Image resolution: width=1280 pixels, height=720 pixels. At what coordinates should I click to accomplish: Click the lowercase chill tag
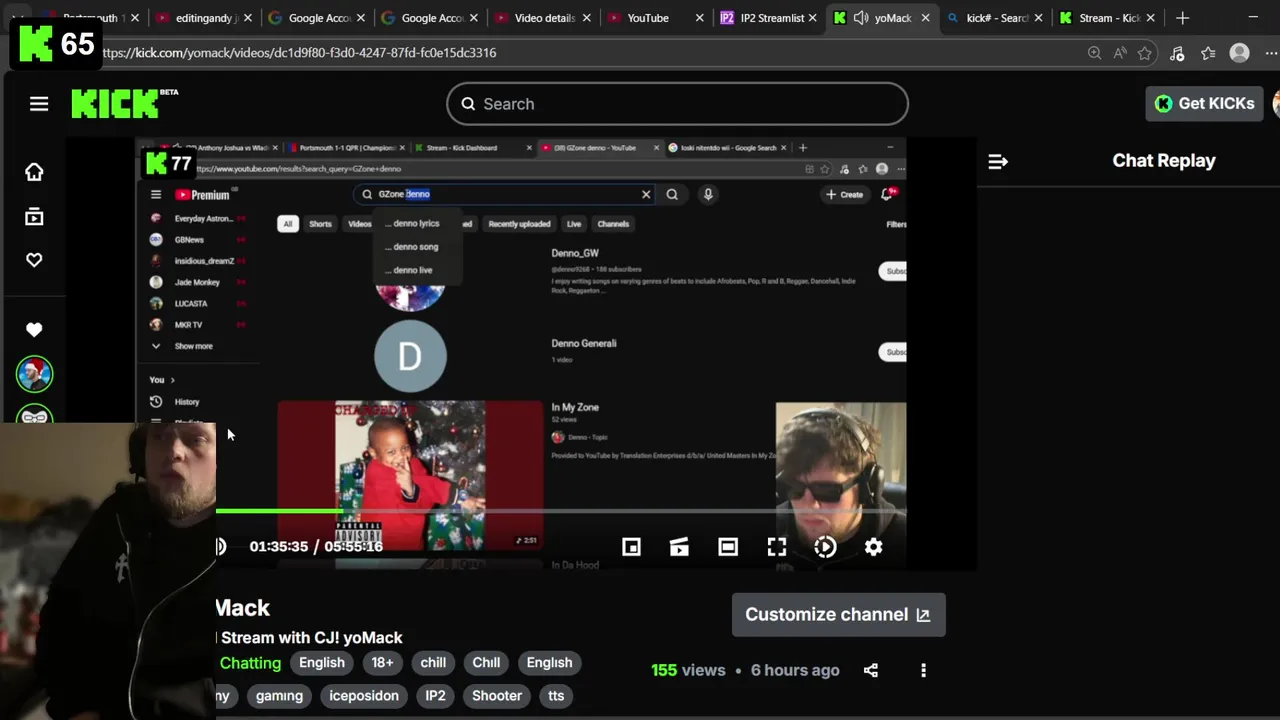(x=433, y=663)
